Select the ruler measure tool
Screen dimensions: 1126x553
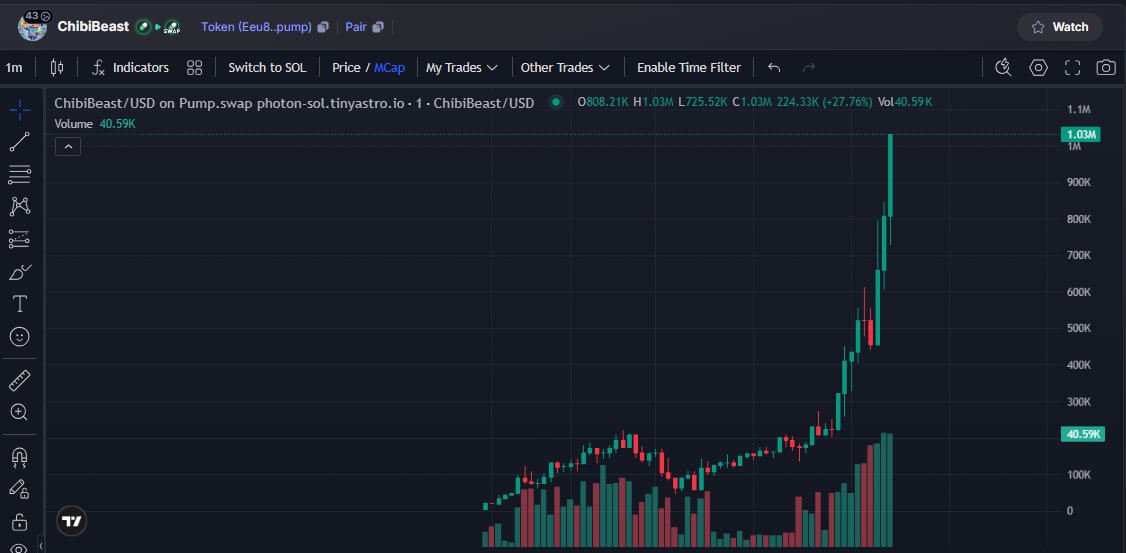click(20, 381)
